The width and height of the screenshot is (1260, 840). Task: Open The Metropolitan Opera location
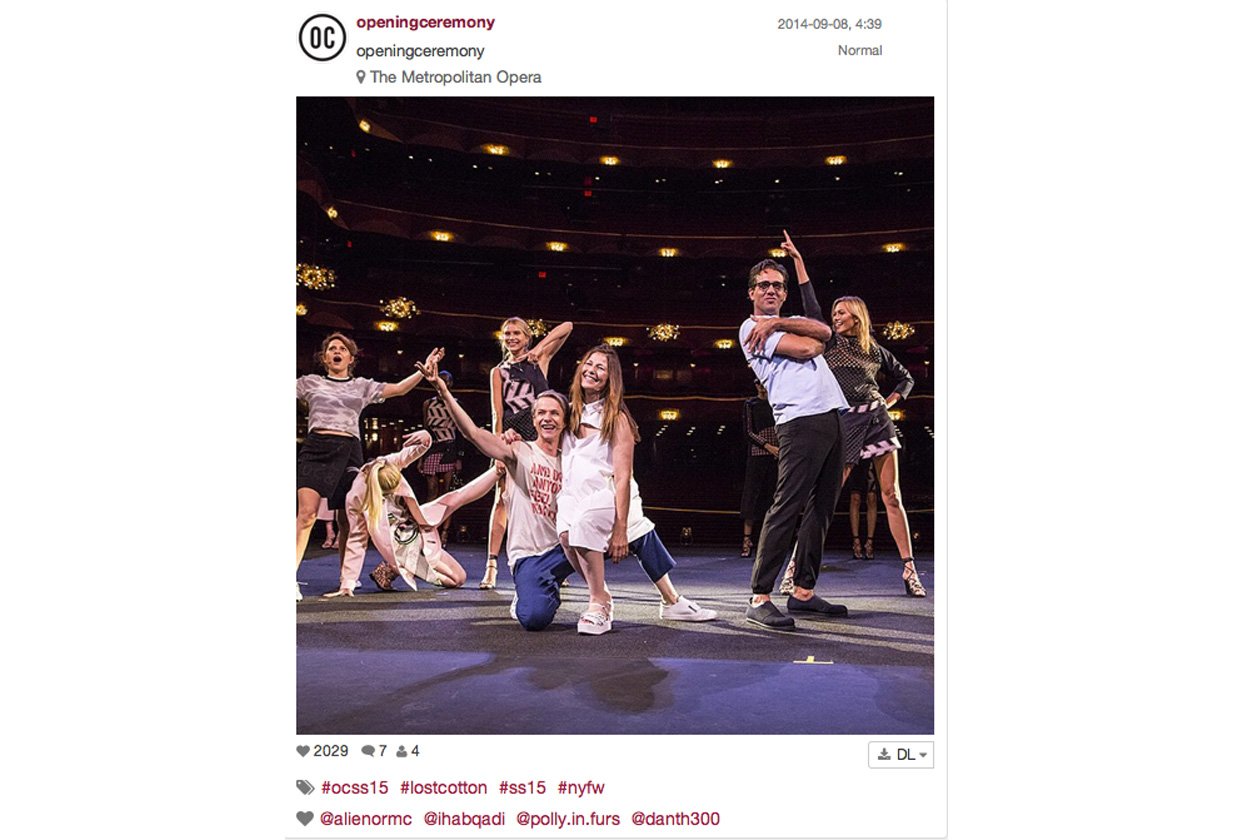pos(456,77)
